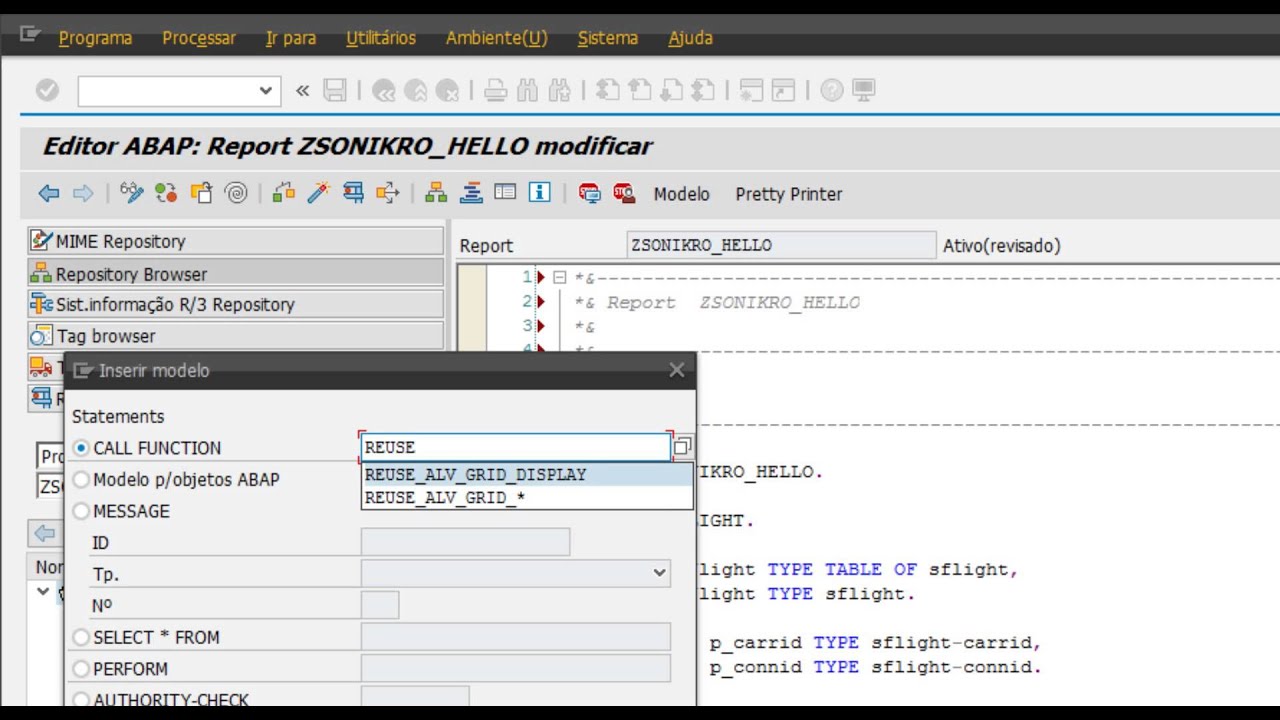Open the Customize Local Layout monitor icon
This screenshot has height=720, width=1280.
coord(863,91)
